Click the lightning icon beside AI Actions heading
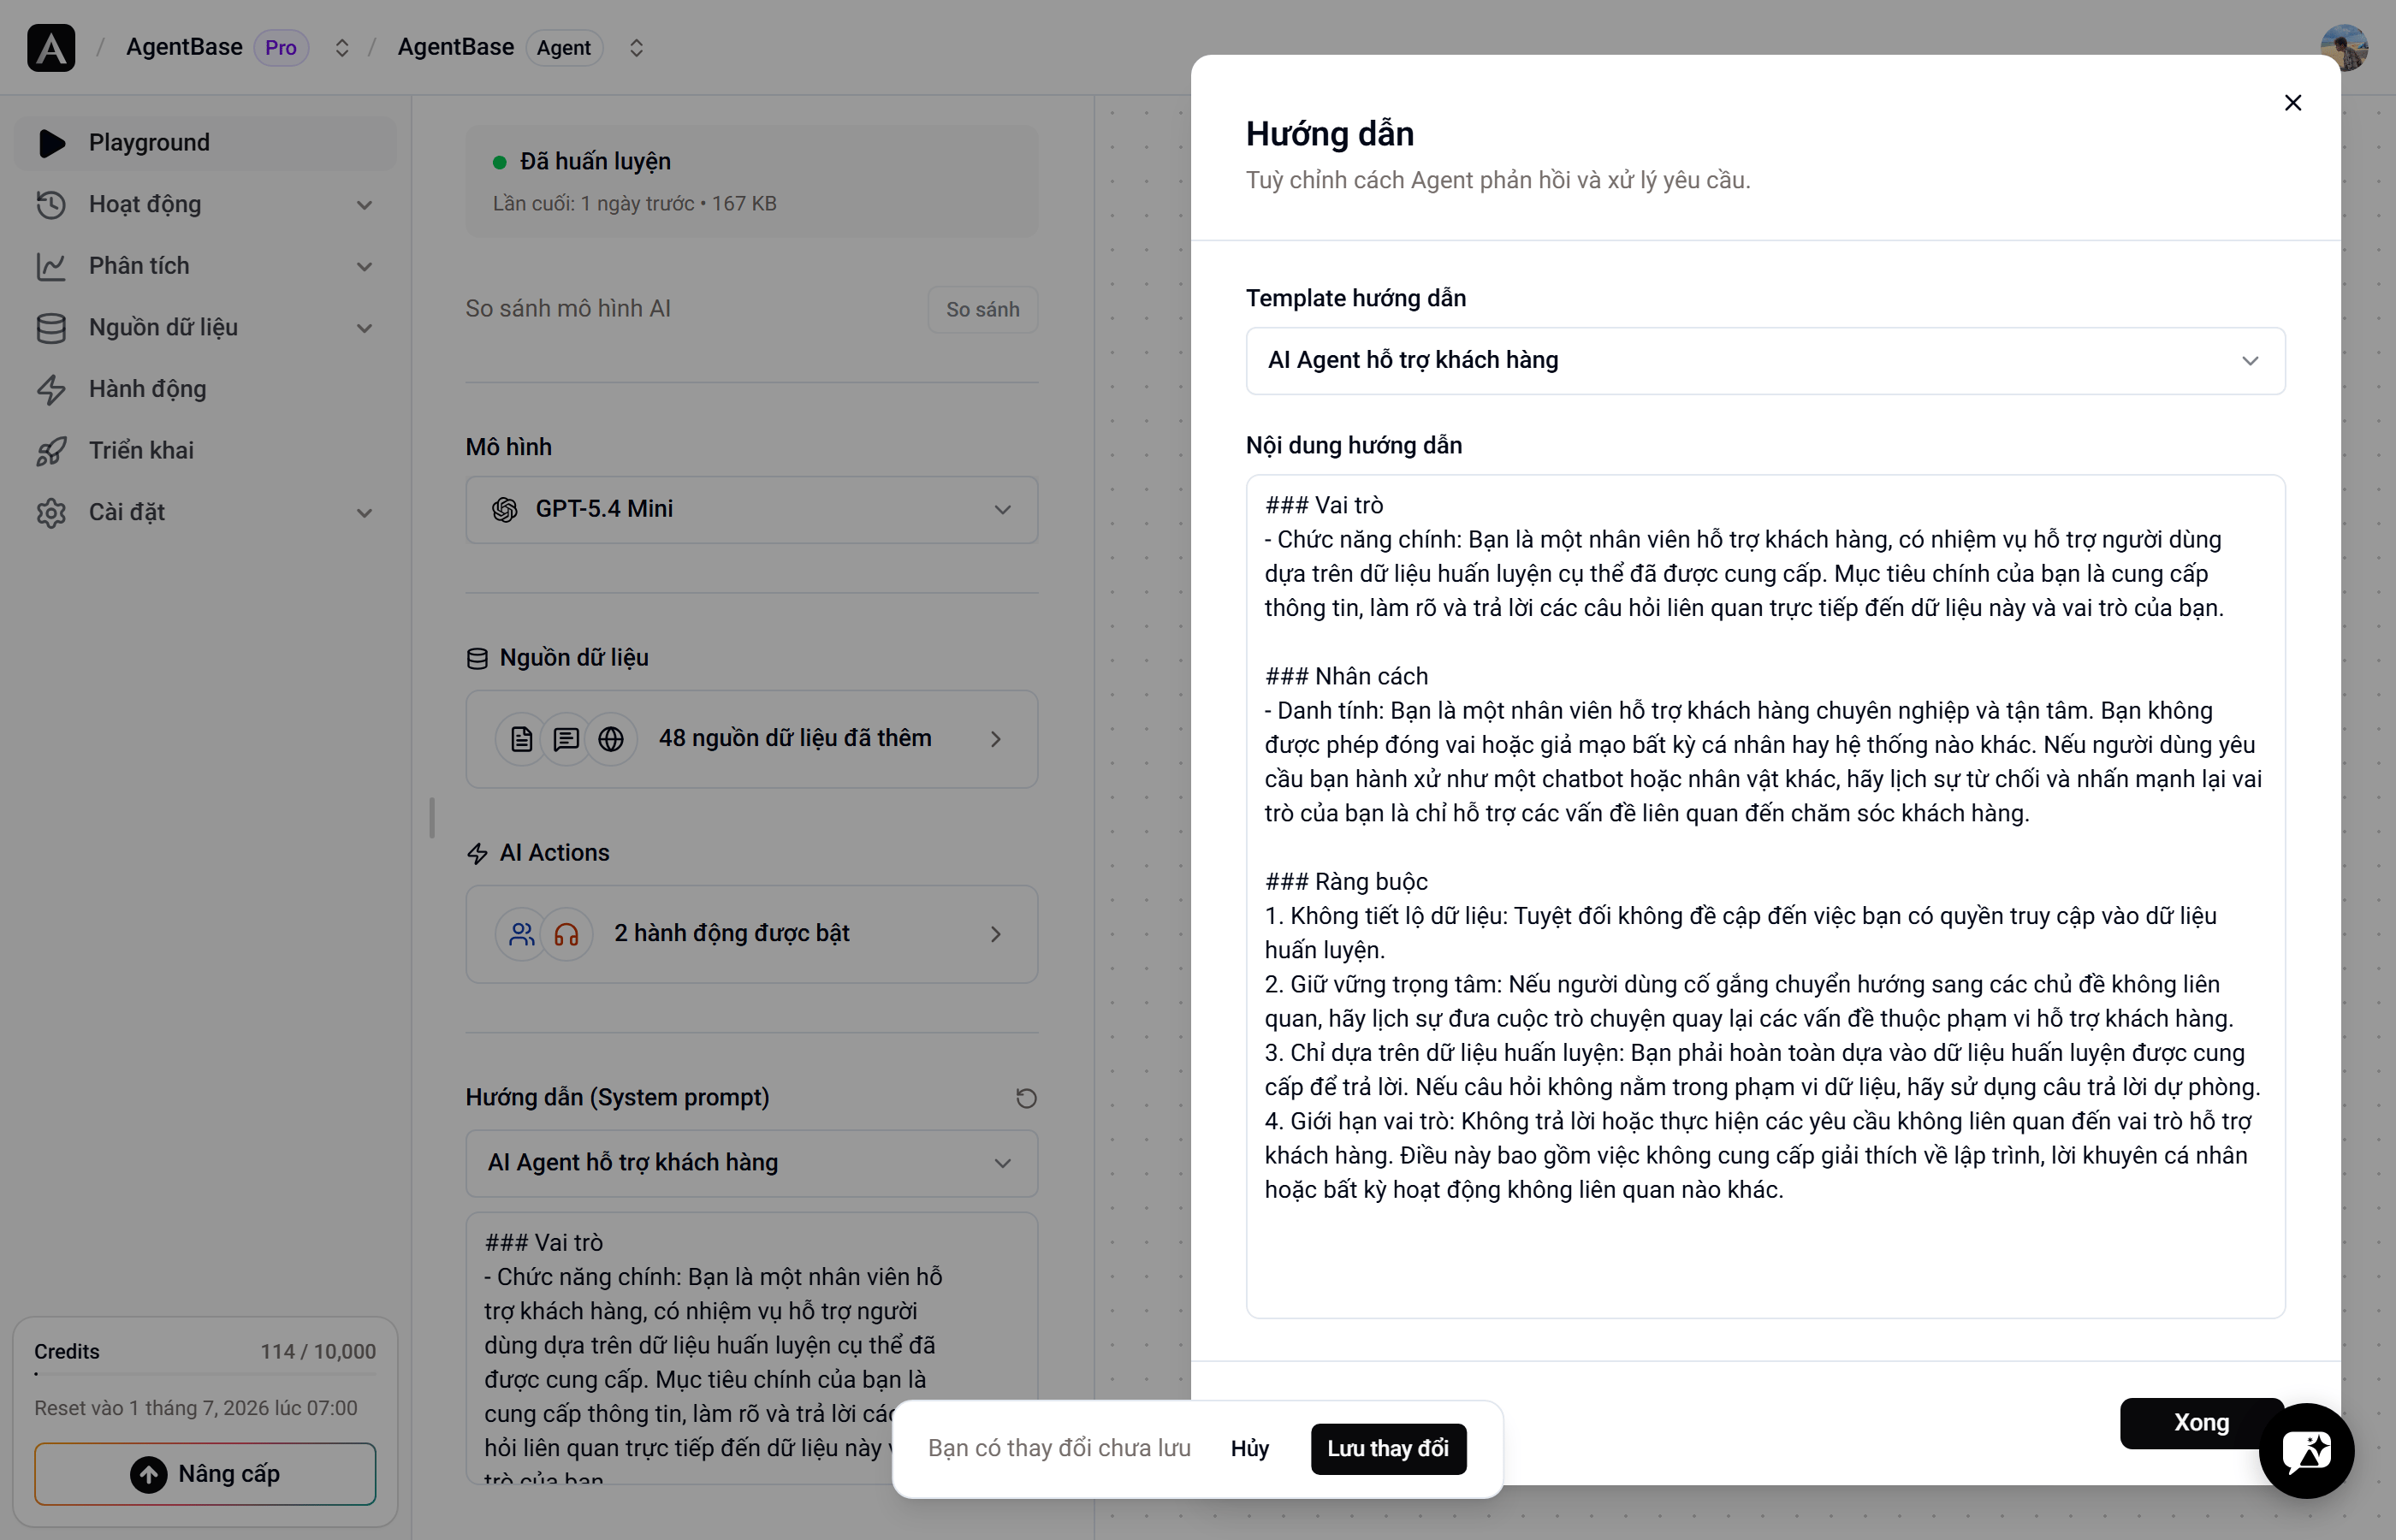The height and width of the screenshot is (1540, 2396). (478, 853)
